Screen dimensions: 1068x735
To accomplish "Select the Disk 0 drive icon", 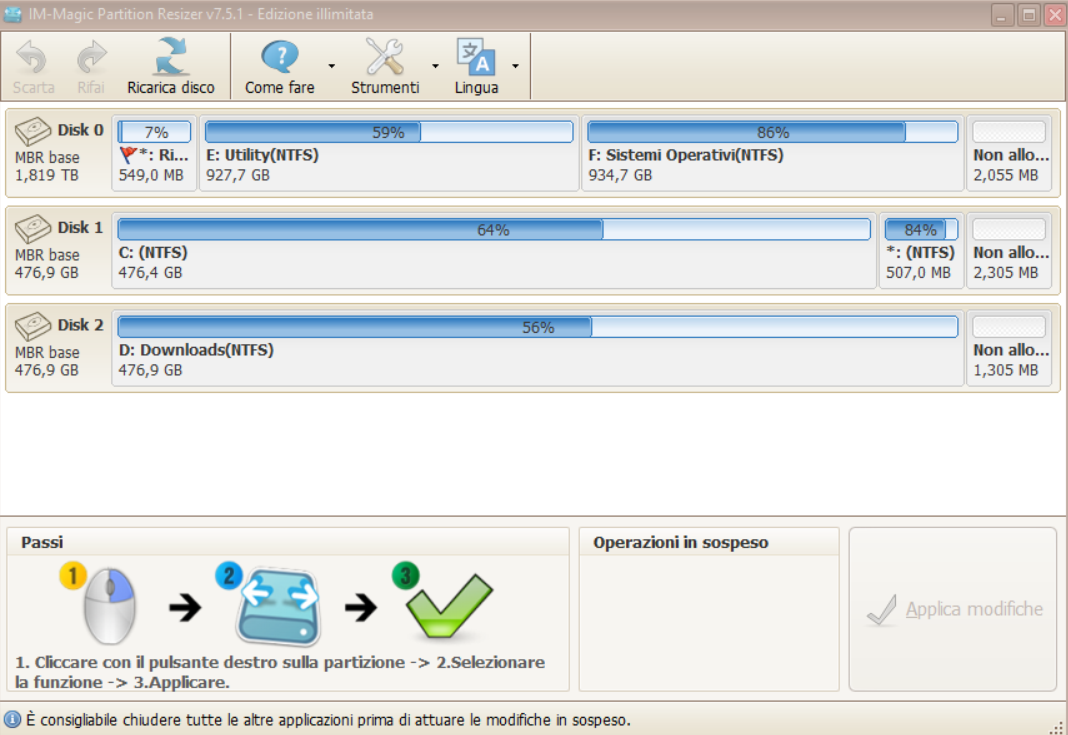I will [33, 131].
